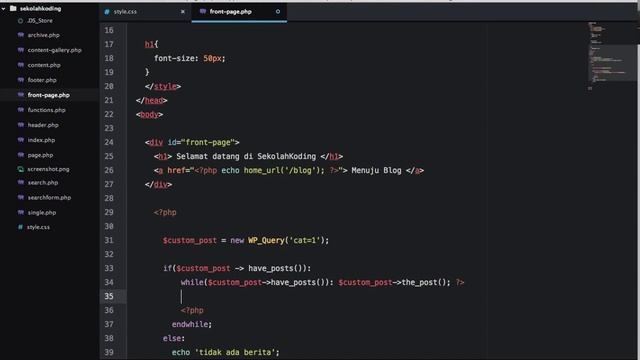Click the PHP icon beside archive.php

pos(21,35)
